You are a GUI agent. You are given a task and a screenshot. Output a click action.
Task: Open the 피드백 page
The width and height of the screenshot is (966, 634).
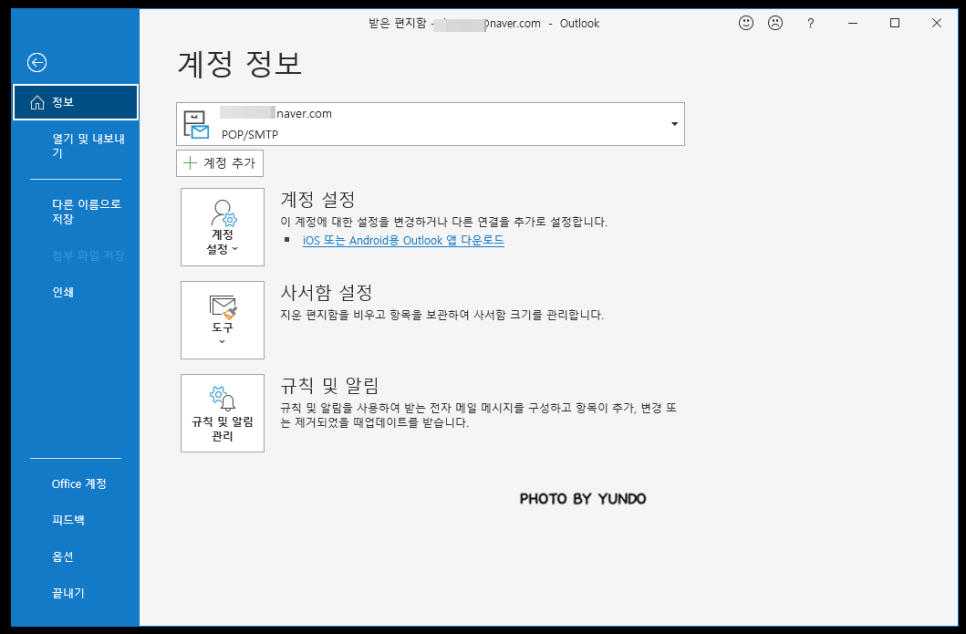tap(68, 520)
